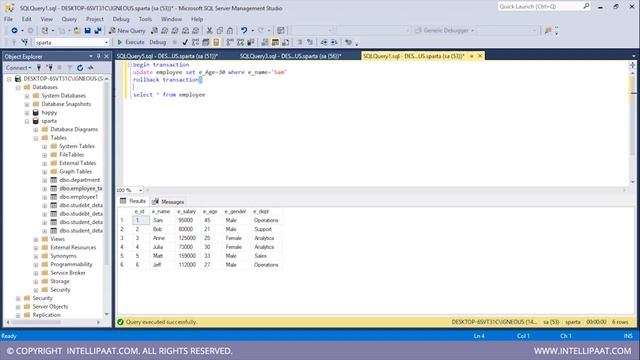This screenshot has width=640, height=360.
Task: Click the Navigate Backward circle icon
Action: point(14,31)
